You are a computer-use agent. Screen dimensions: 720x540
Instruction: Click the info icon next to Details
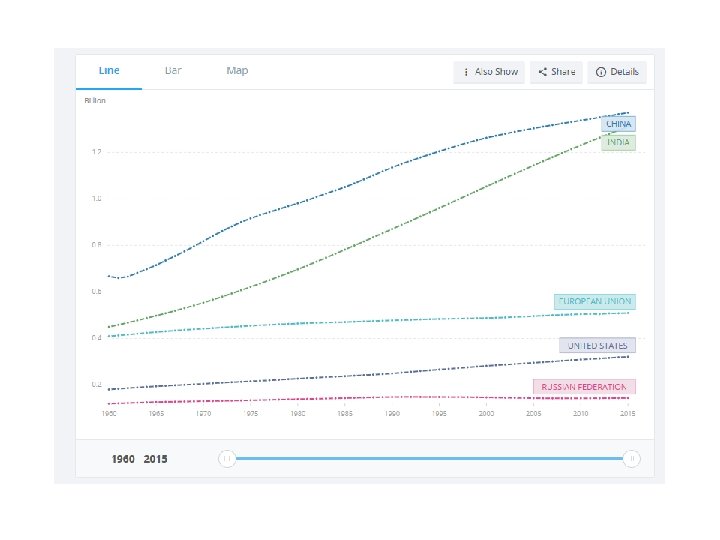600,72
